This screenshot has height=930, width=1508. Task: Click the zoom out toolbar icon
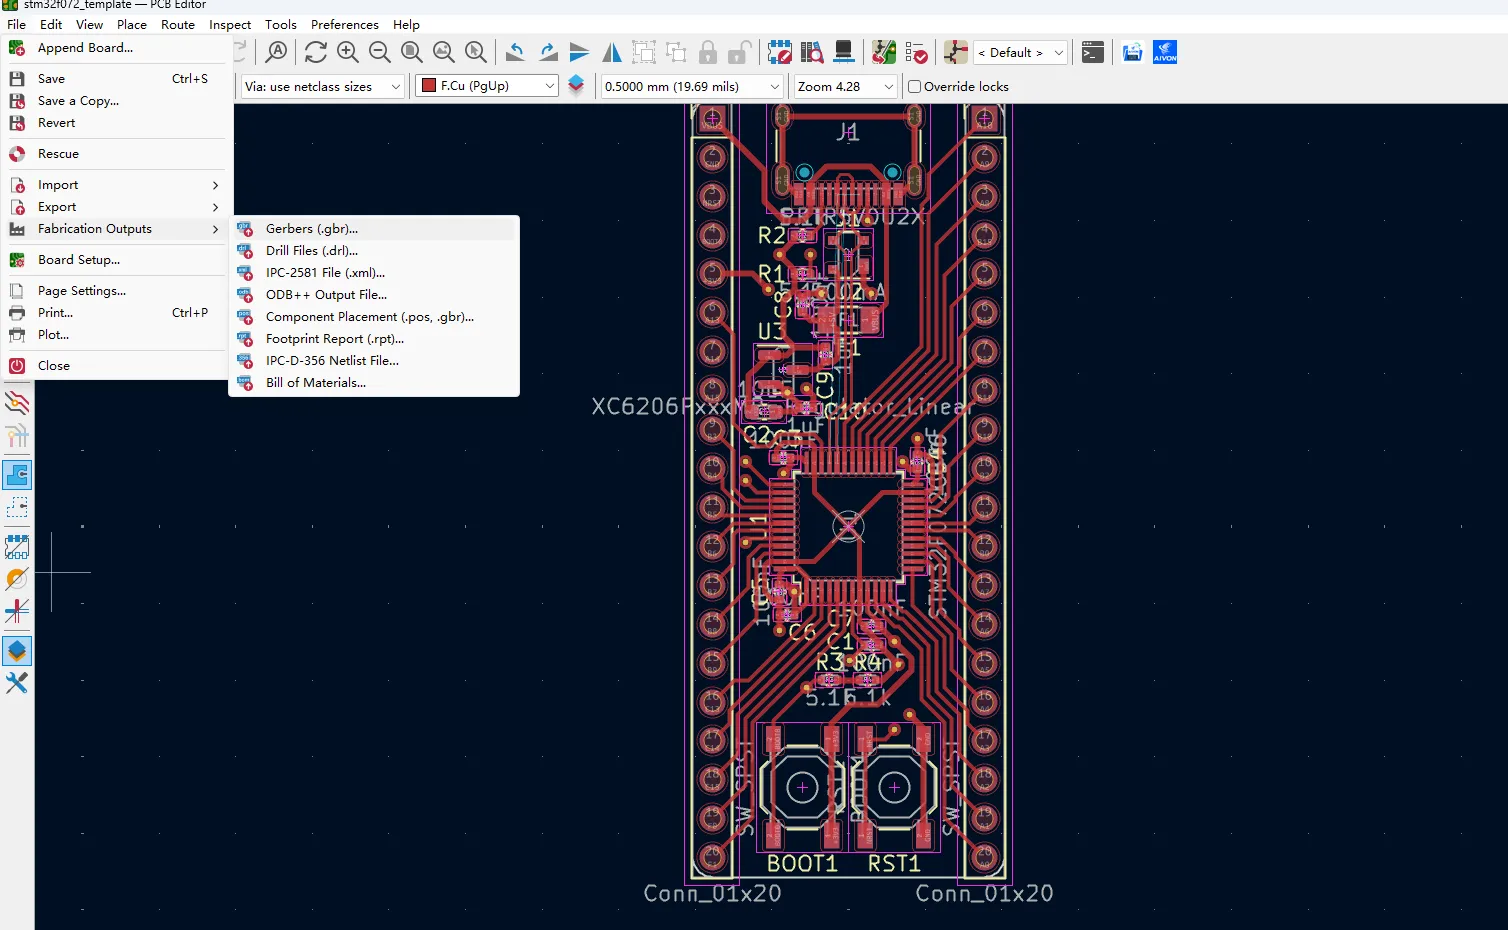(380, 52)
